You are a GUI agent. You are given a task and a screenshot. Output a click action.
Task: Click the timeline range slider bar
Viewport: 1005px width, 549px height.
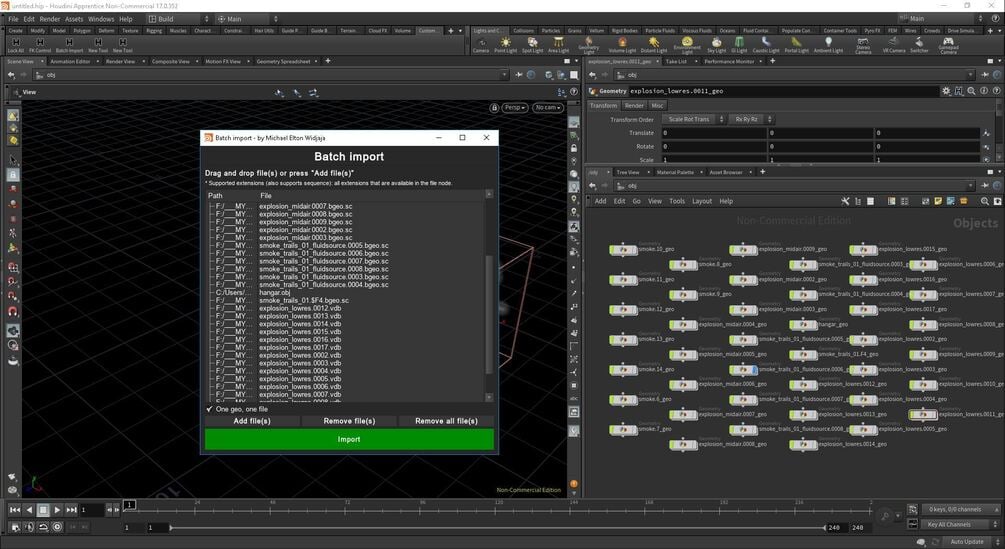497,528
